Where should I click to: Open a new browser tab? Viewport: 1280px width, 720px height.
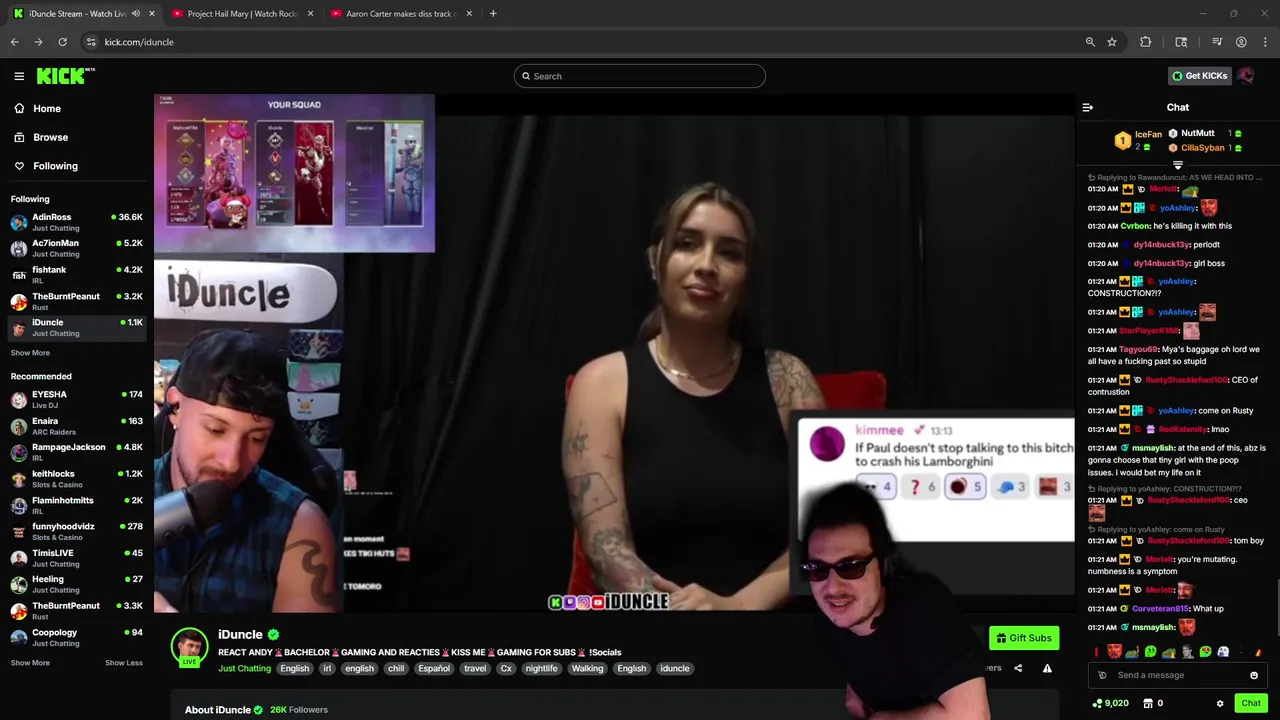pos(493,14)
